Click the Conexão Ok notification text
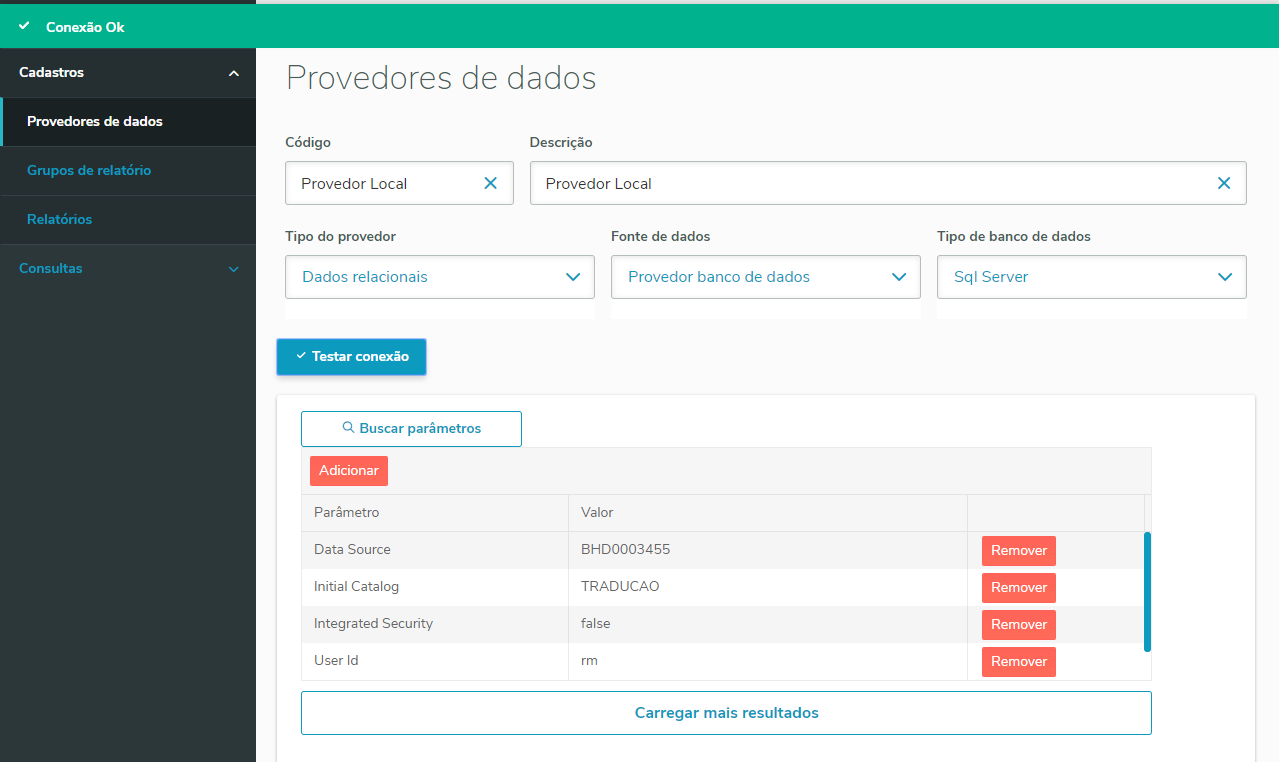 [x=85, y=27]
